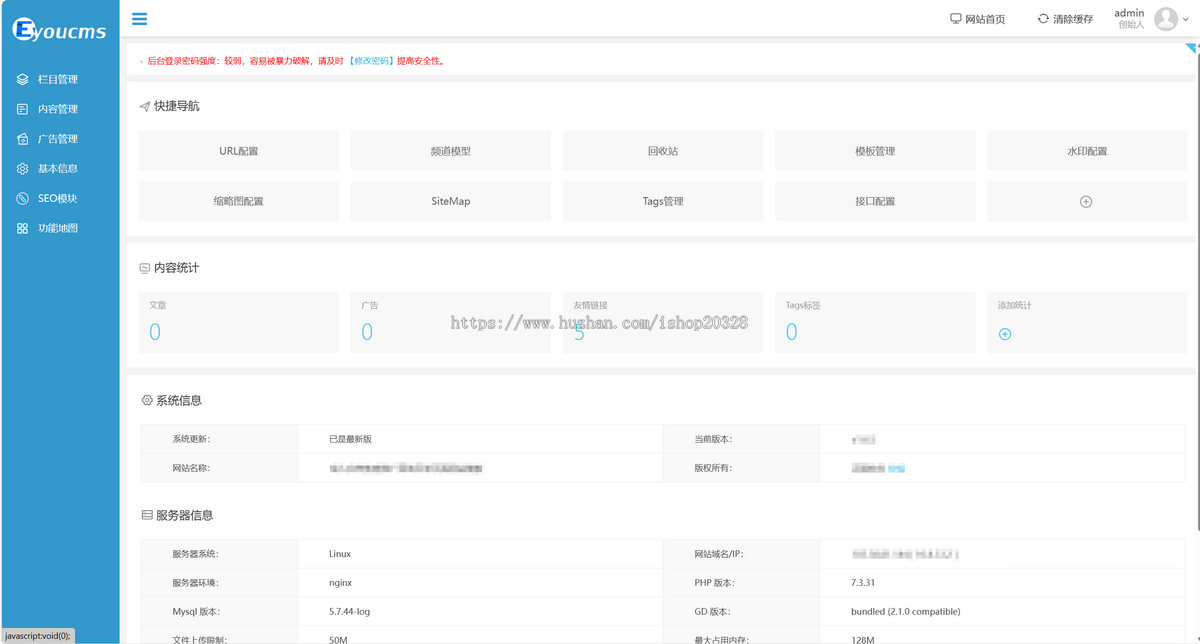The width and height of the screenshot is (1200, 644).
Task: Click the icon beside 内容统计 heading
Action: click(x=145, y=268)
